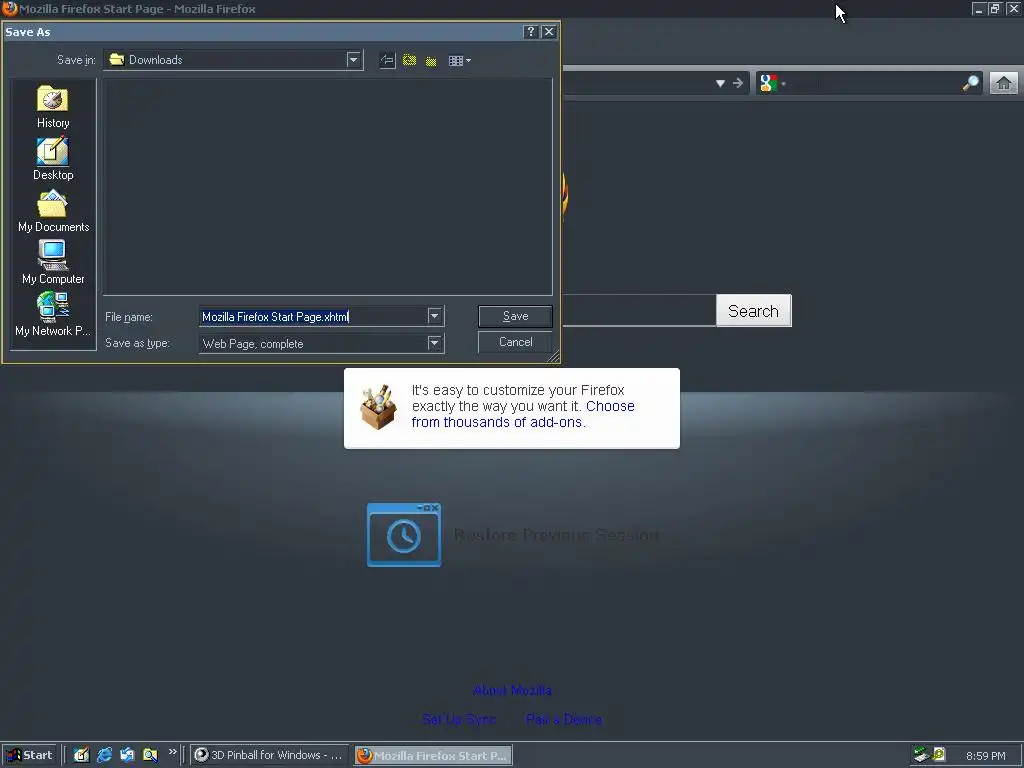
Task: Click the Set Up Sync link
Action: coord(459,719)
